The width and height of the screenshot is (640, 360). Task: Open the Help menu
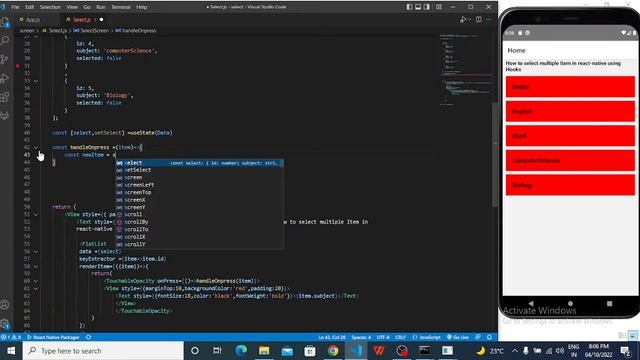pyautogui.click(x=142, y=7)
